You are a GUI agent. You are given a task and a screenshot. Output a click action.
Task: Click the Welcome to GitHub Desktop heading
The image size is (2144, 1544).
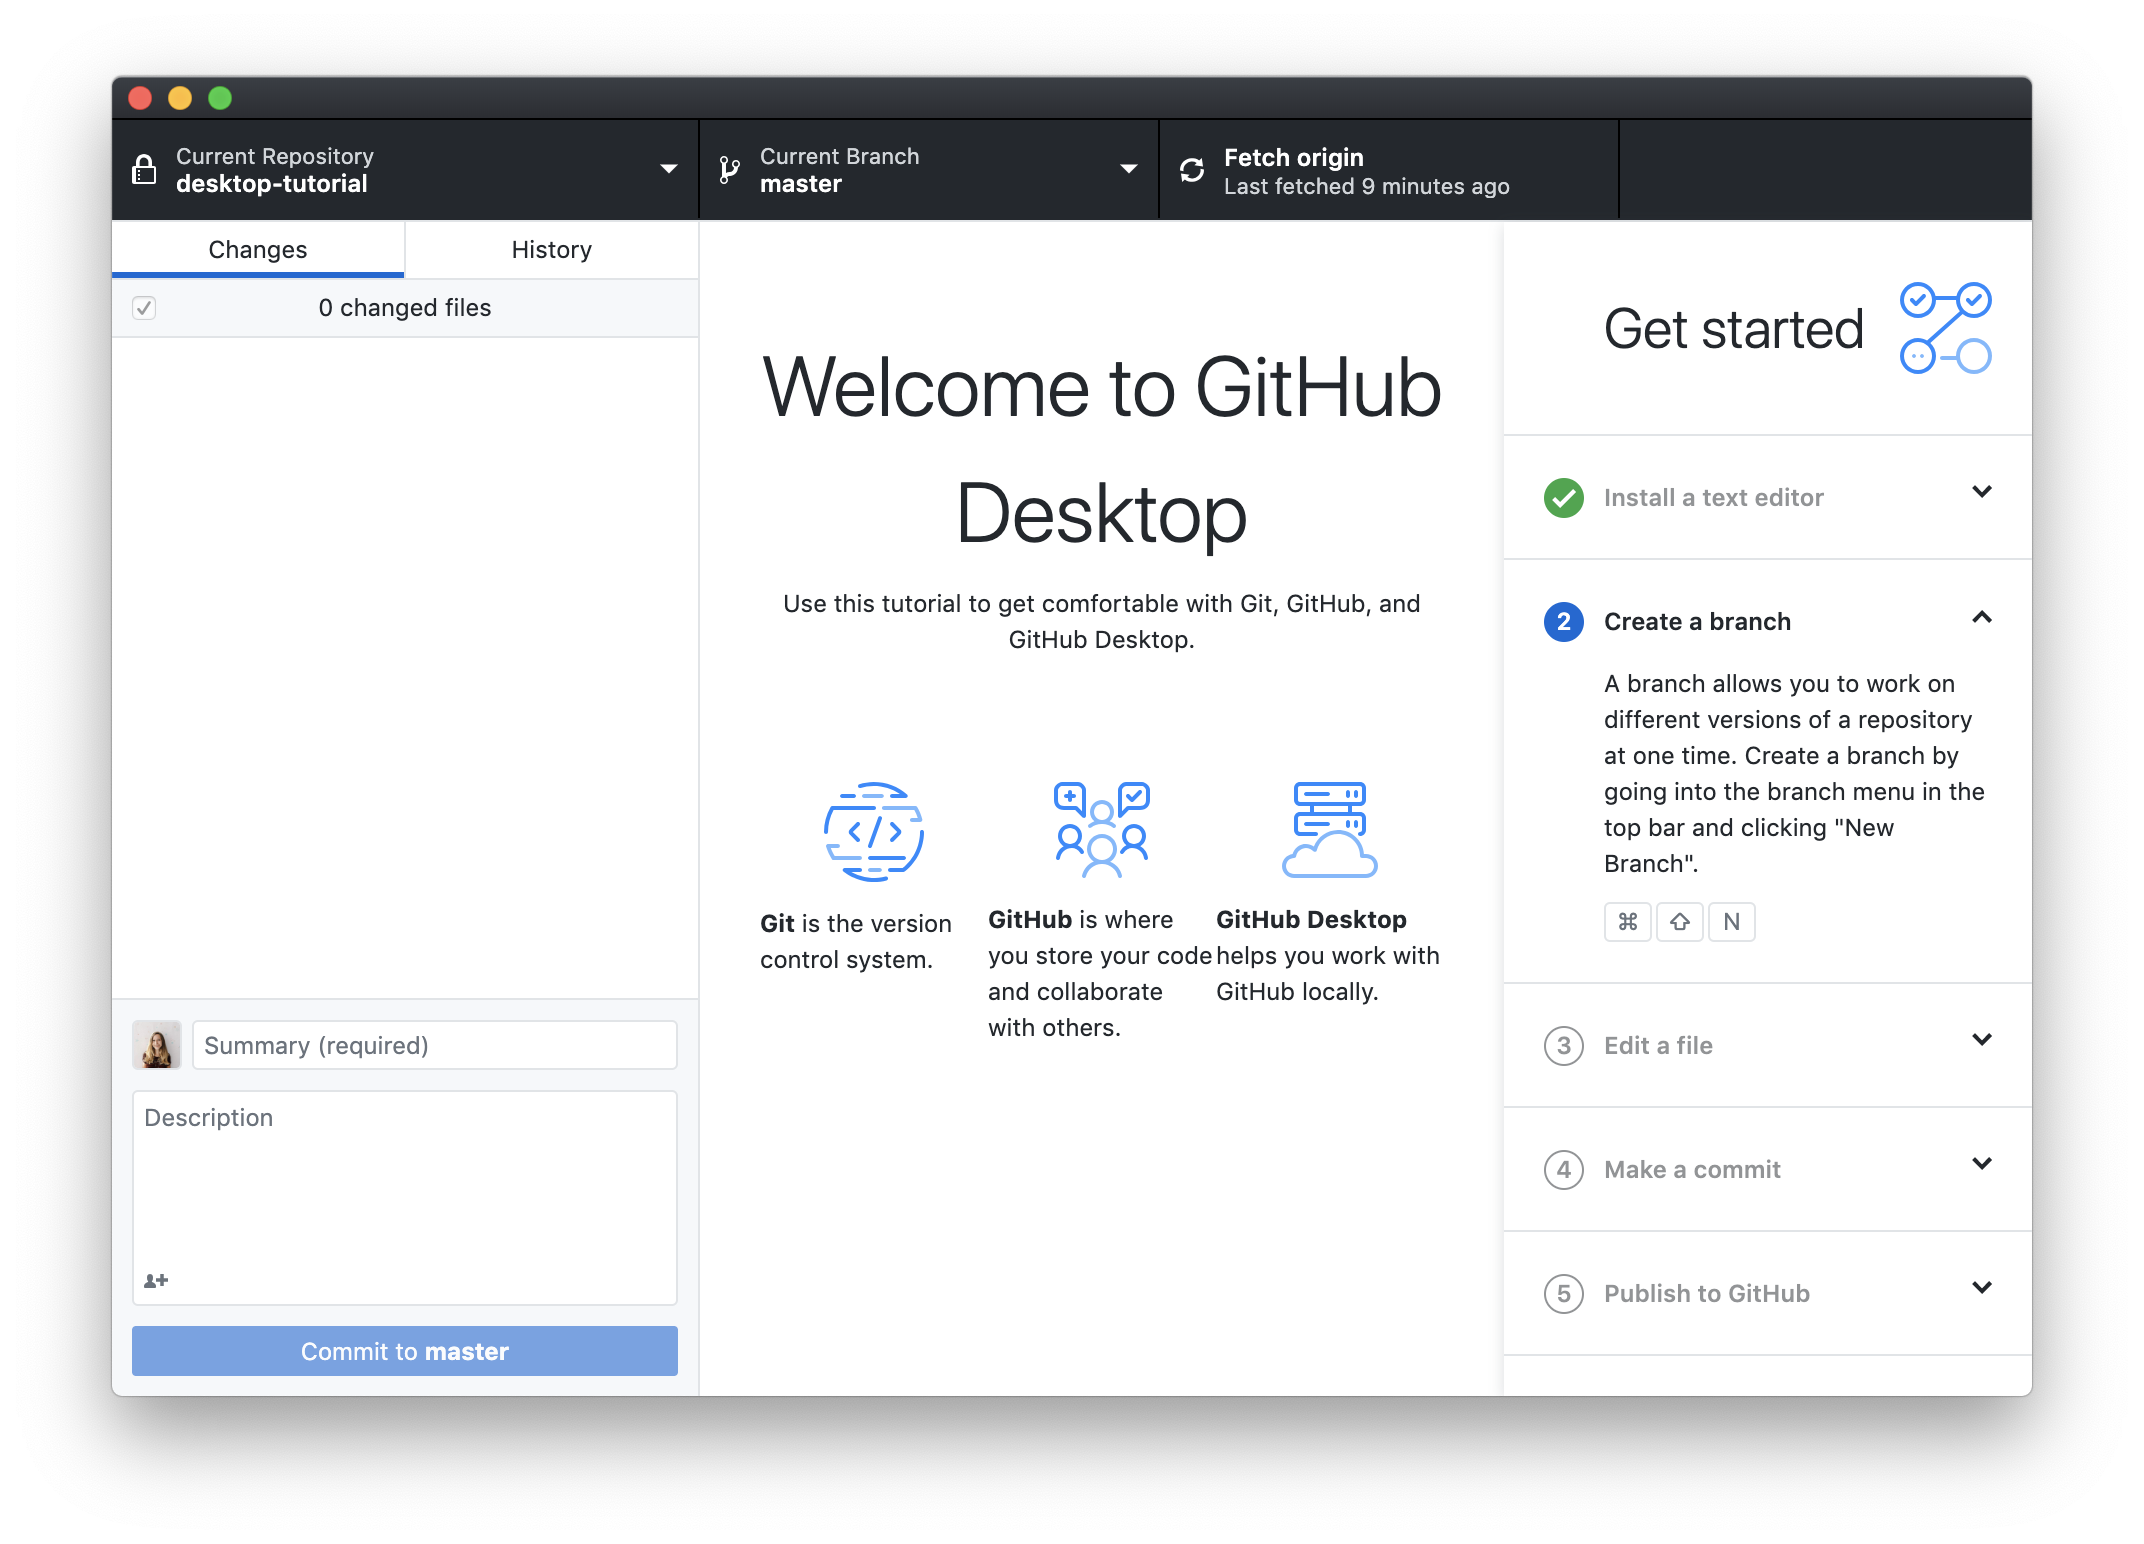(x=1102, y=450)
